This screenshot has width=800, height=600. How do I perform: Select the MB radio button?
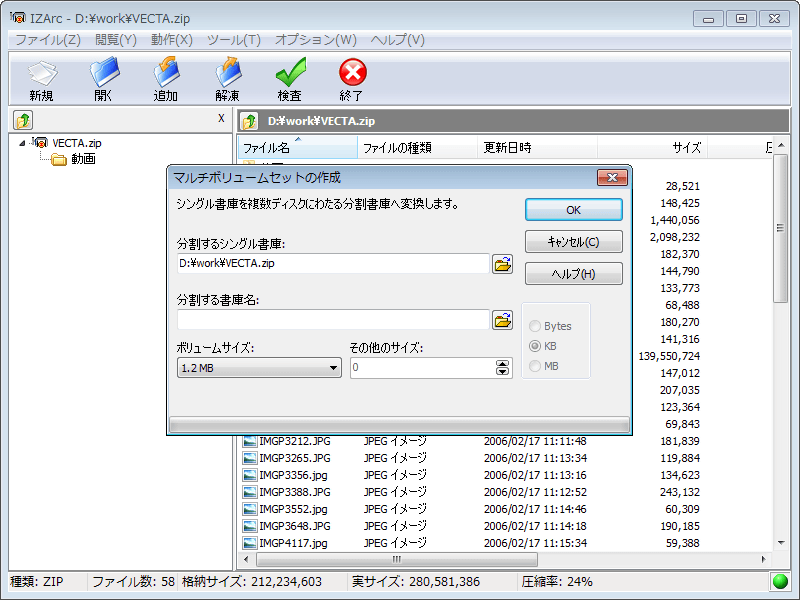pos(535,366)
